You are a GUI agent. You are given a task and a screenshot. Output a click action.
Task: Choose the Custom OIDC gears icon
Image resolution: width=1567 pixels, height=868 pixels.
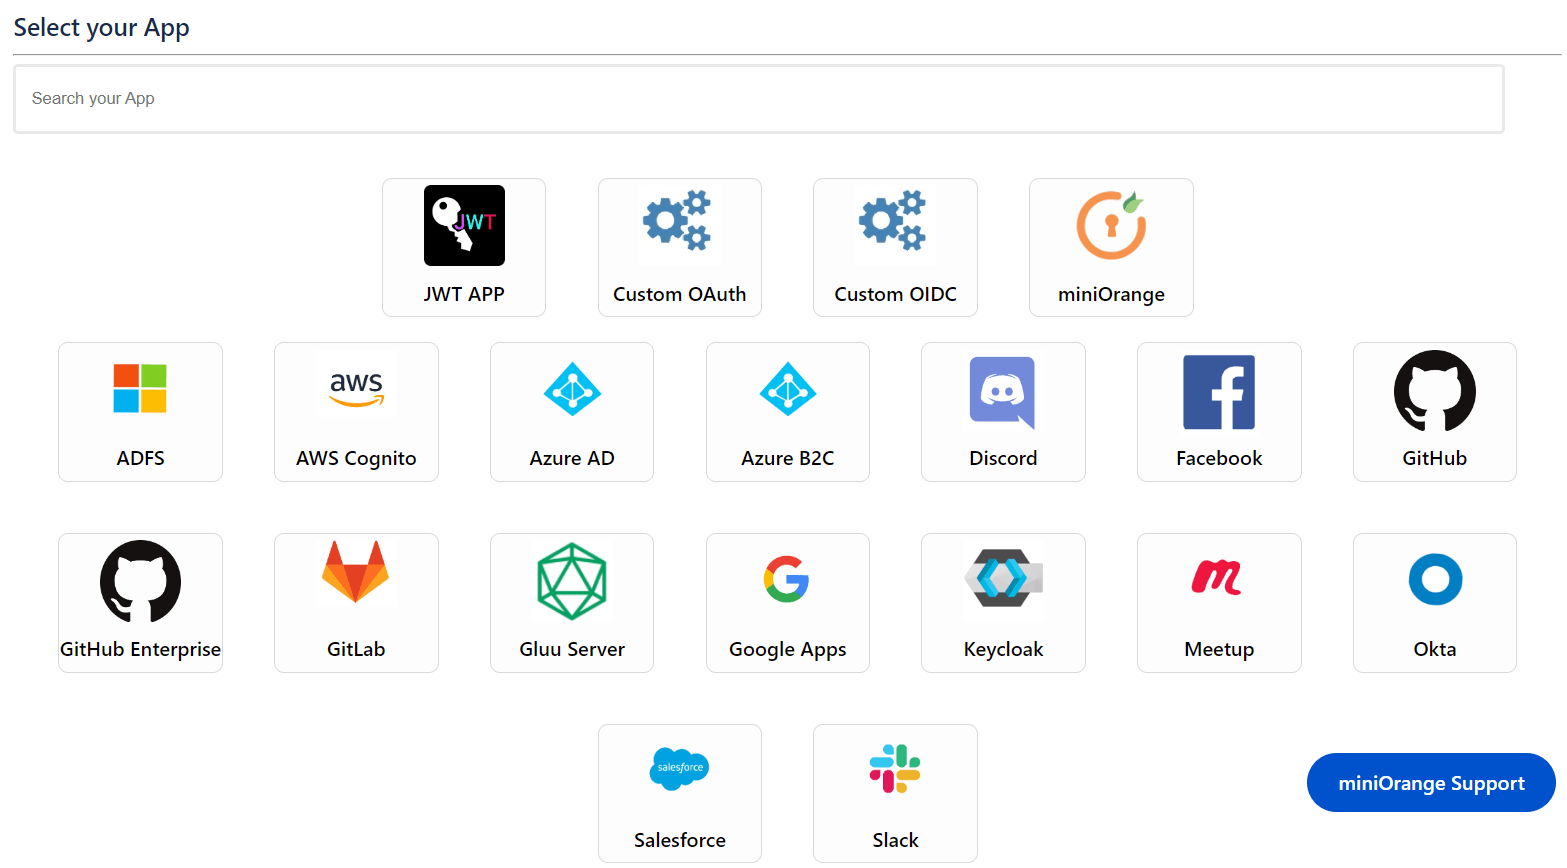894,220
